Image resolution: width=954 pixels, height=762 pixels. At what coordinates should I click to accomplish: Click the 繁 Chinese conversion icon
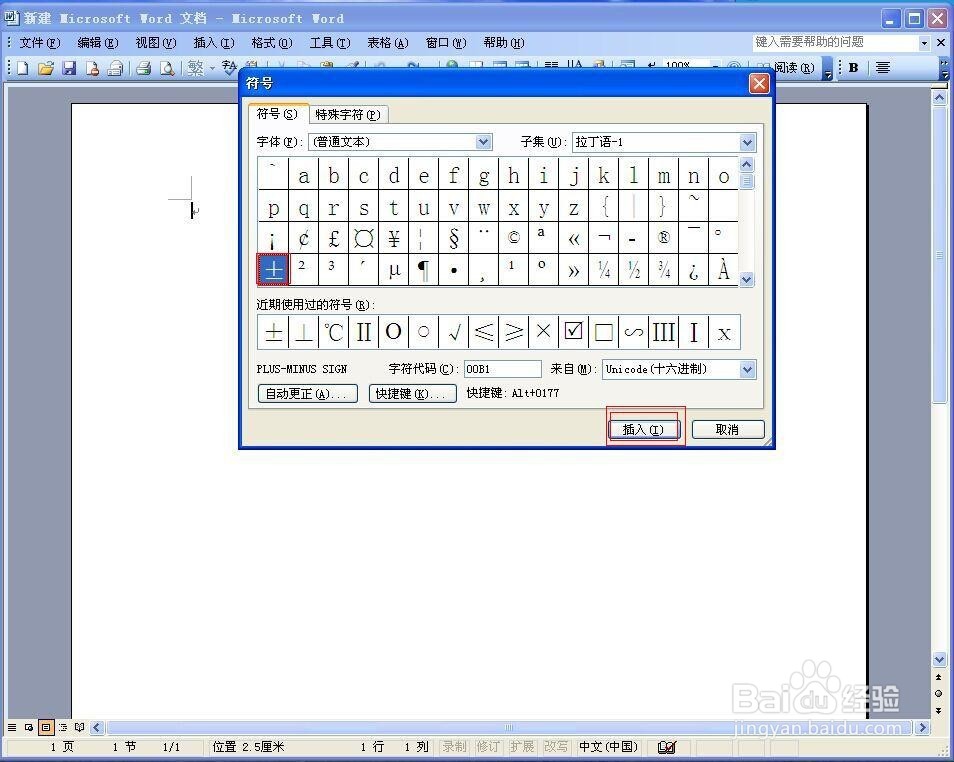coord(195,68)
